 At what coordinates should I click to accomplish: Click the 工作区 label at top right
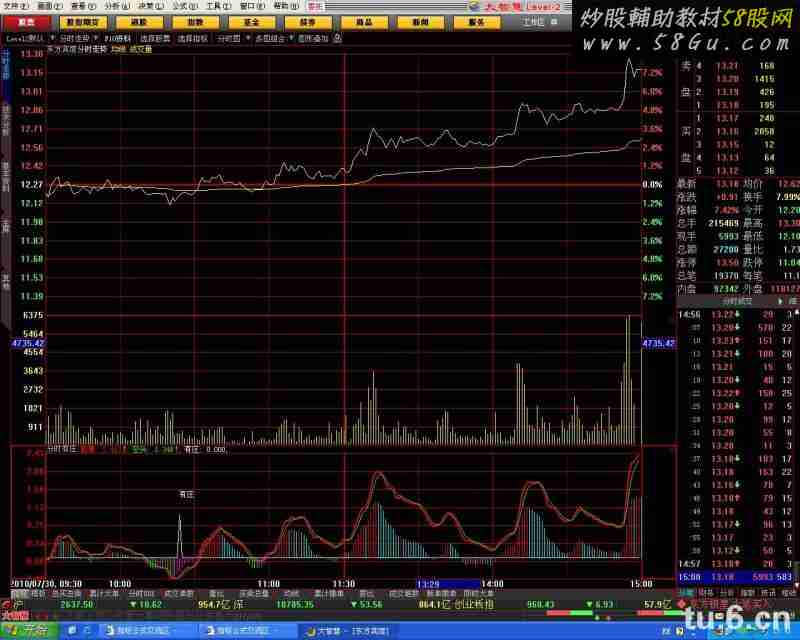pos(533,22)
